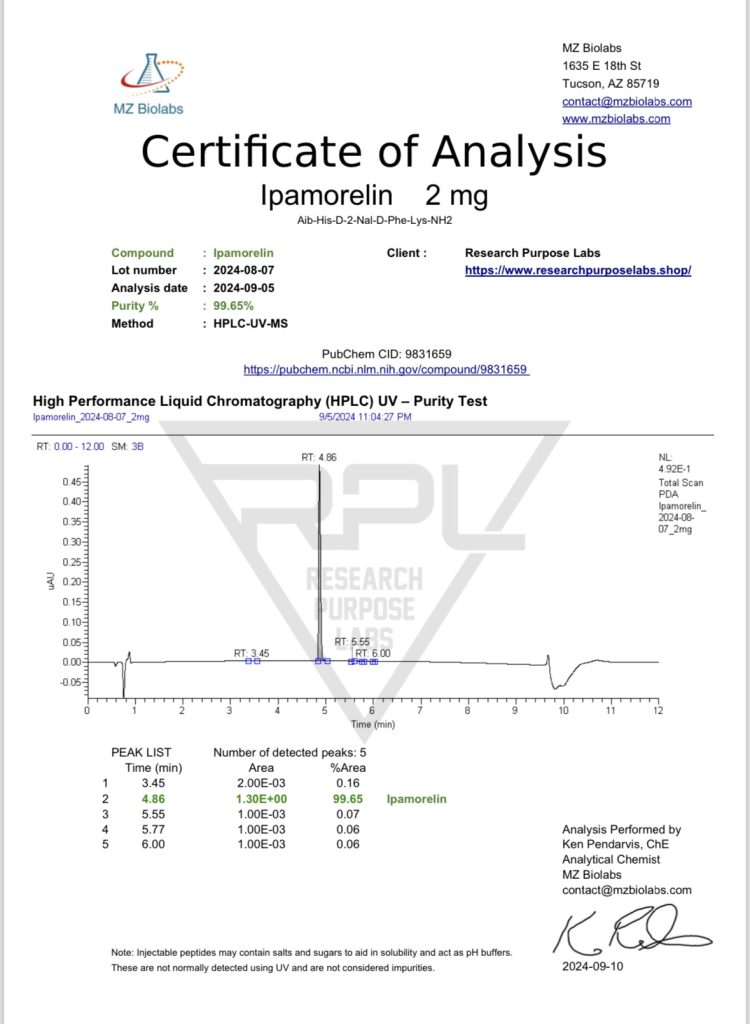The height and width of the screenshot is (1024, 750).
Task: Click the RT: 6.00 peak label
Action: [x=373, y=652]
